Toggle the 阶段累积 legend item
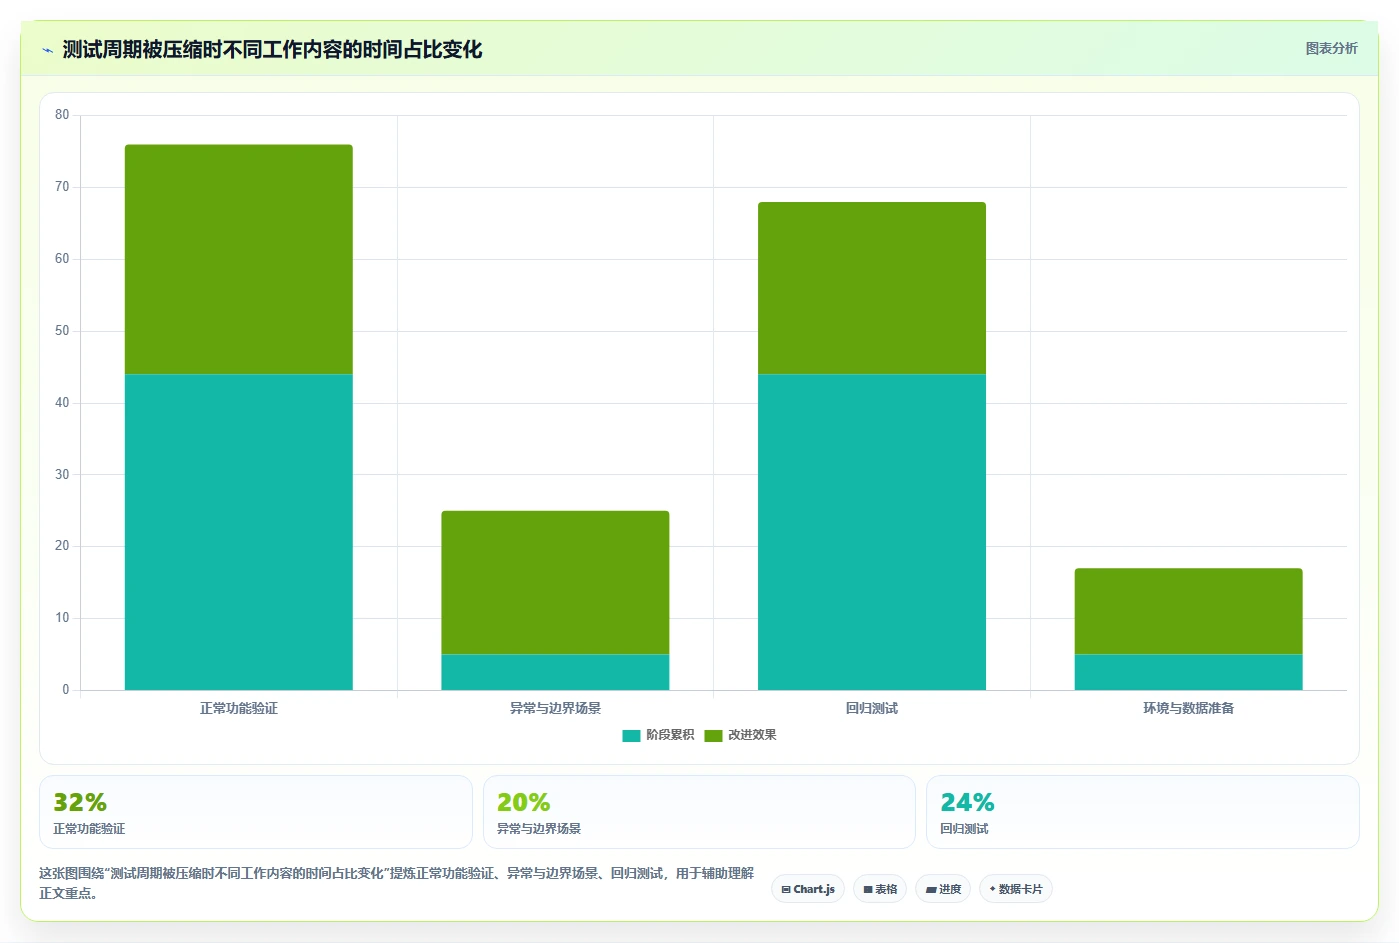Screen dimensions: 1399x943 (658, 735)
